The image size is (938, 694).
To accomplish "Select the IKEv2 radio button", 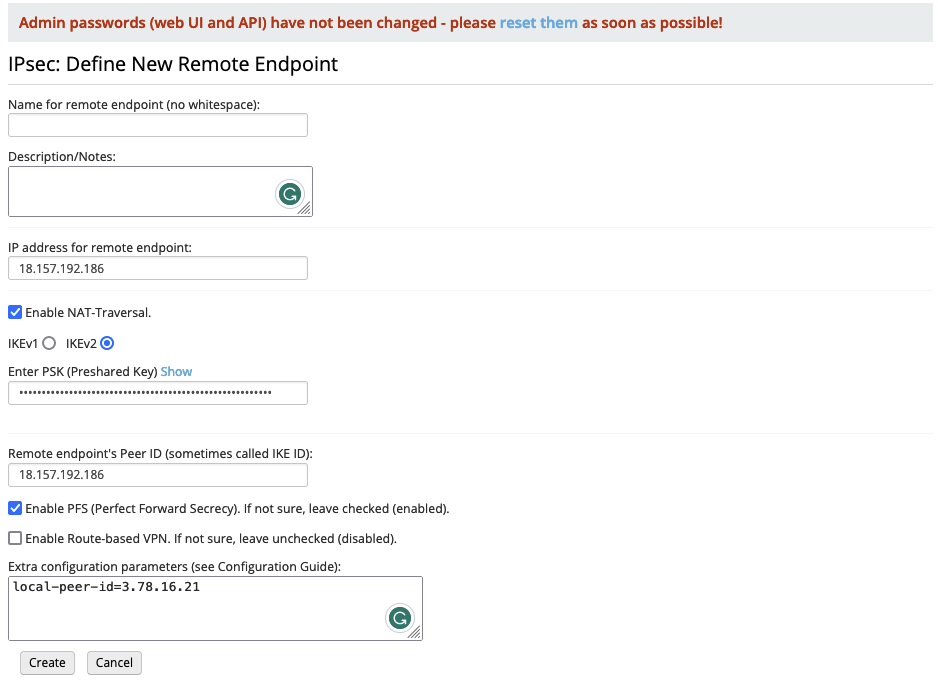I will click(107, 343).
